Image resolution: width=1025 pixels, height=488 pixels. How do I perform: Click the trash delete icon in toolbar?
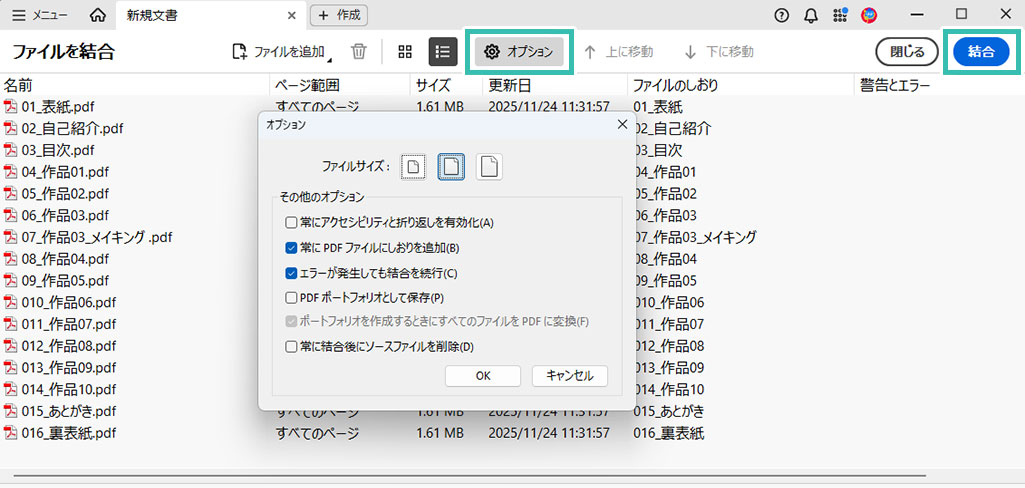pyautogui.click(x=359, y=52)
